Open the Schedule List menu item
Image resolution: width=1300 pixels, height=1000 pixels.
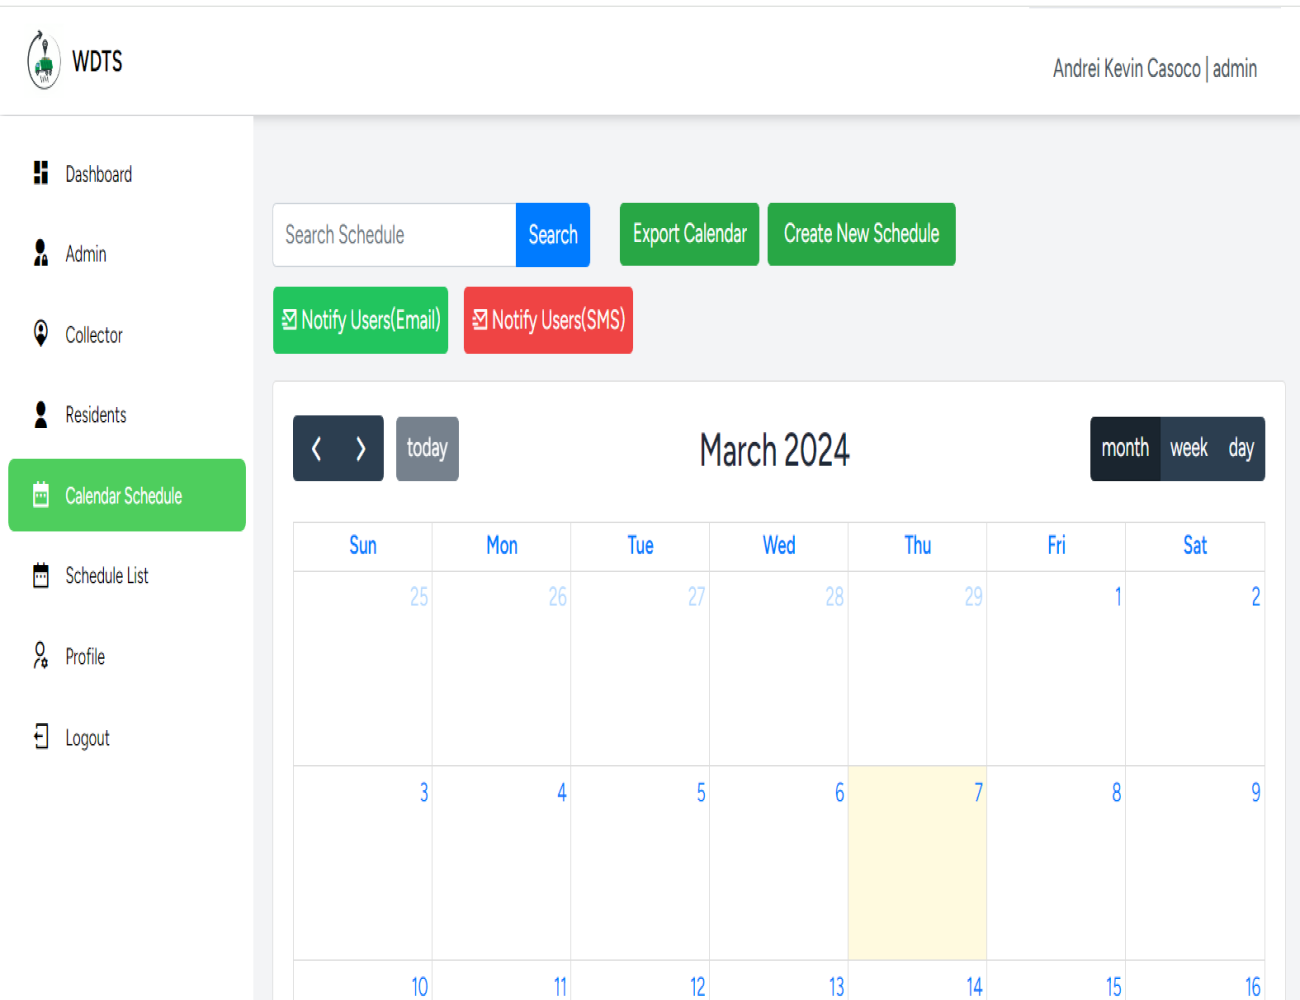click(127, 576)
